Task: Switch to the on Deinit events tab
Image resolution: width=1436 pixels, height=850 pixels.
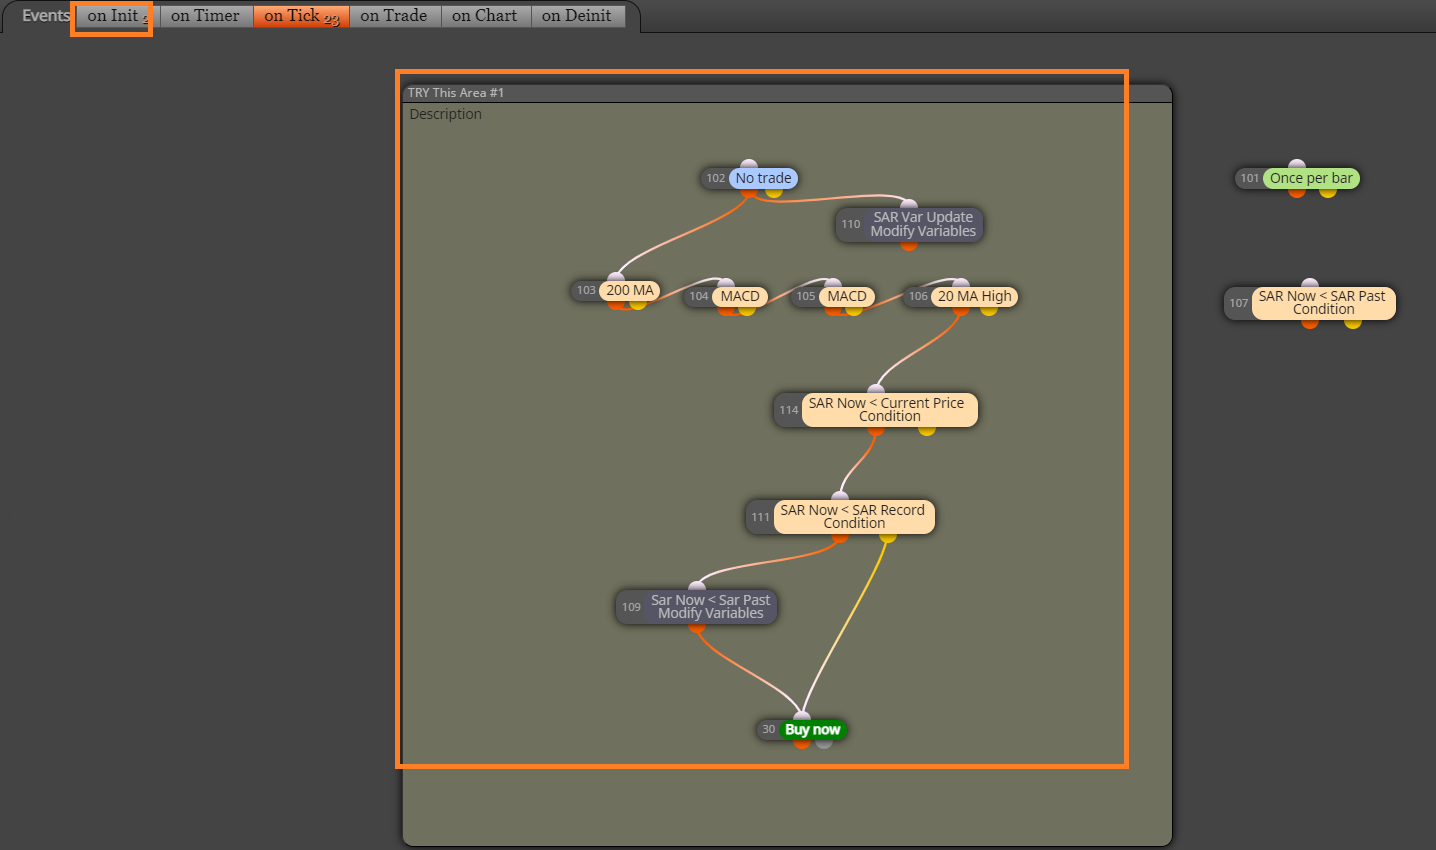Action: 577,16
